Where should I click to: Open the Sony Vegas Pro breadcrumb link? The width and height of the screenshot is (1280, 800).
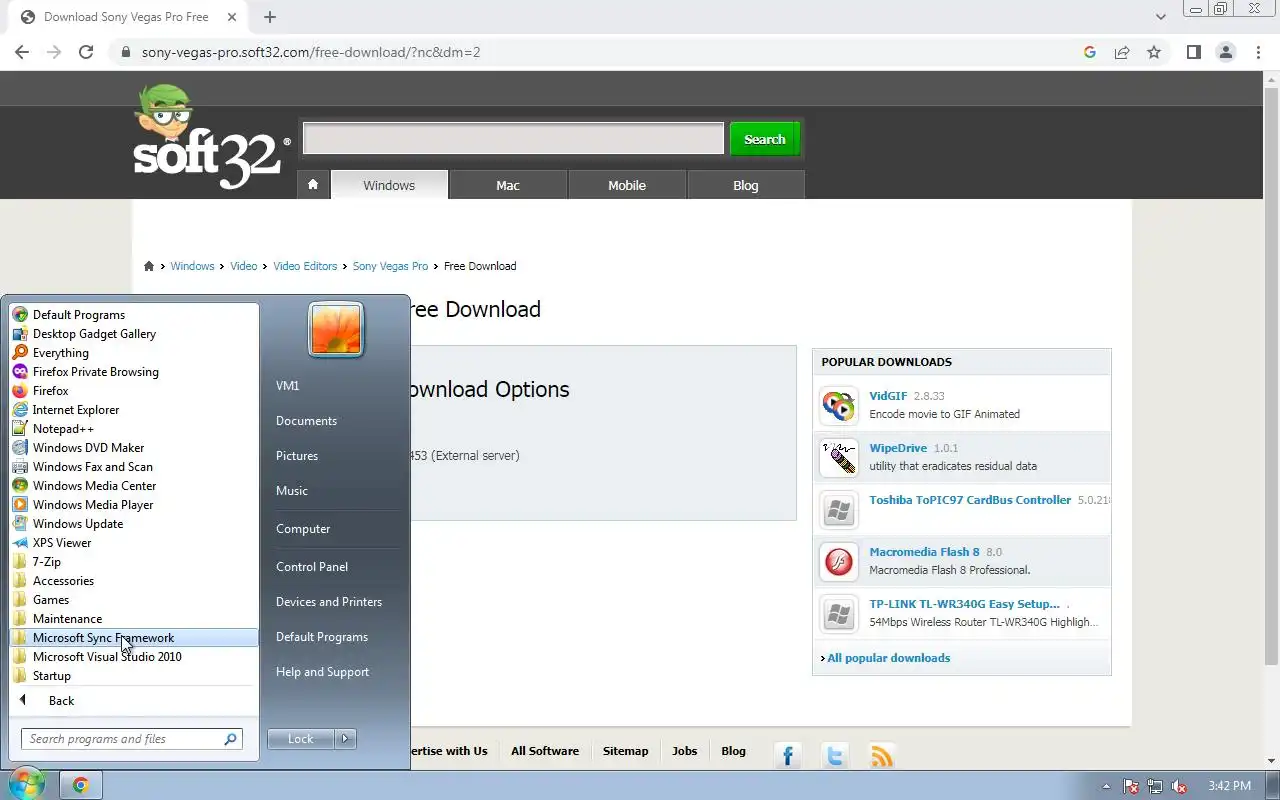click(x=390, y=266)
